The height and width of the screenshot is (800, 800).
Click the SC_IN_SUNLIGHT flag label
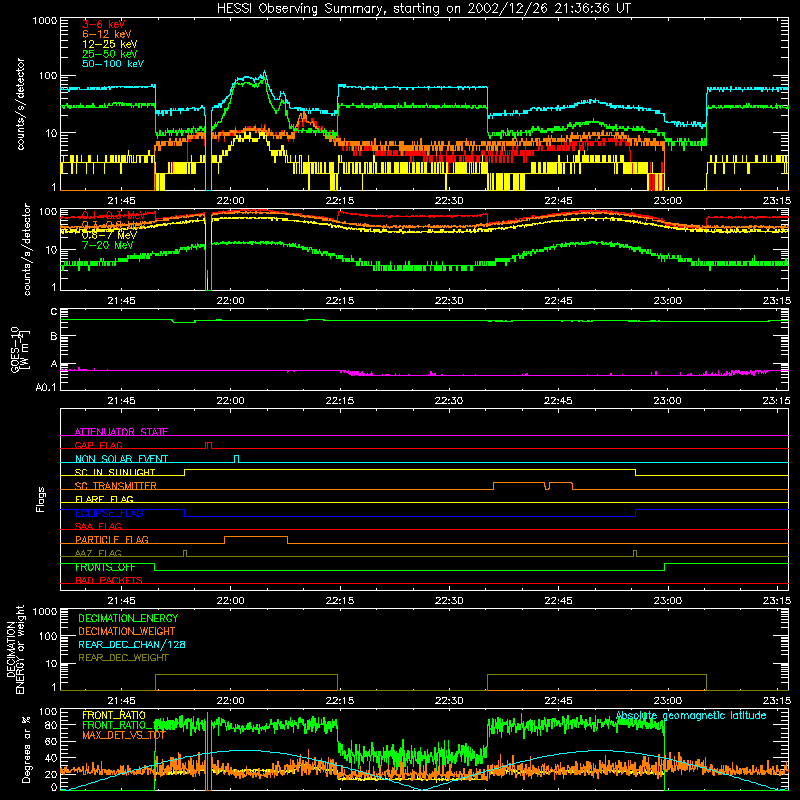coord(115,472)
